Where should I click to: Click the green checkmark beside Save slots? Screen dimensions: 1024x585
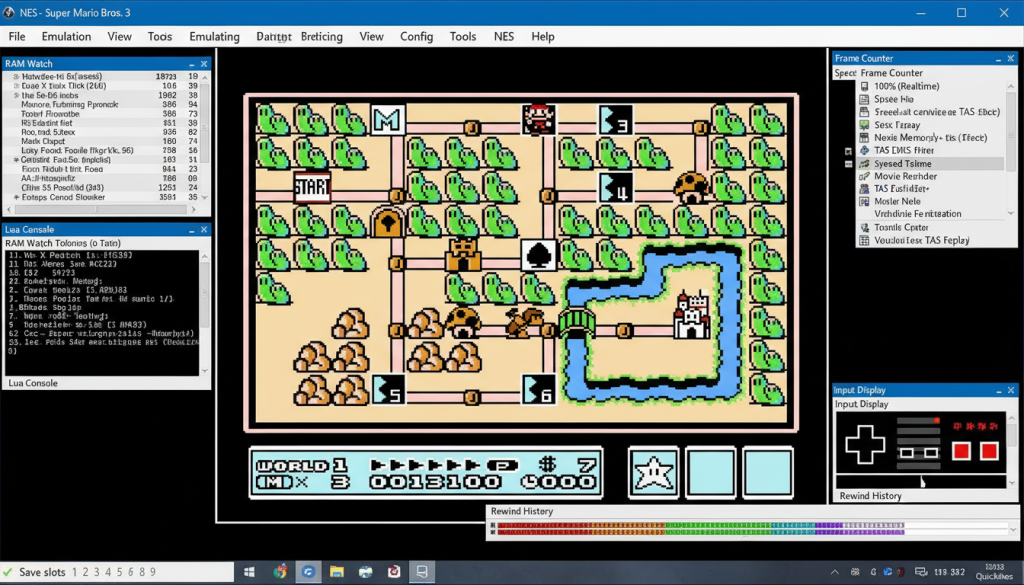(8, 572)
